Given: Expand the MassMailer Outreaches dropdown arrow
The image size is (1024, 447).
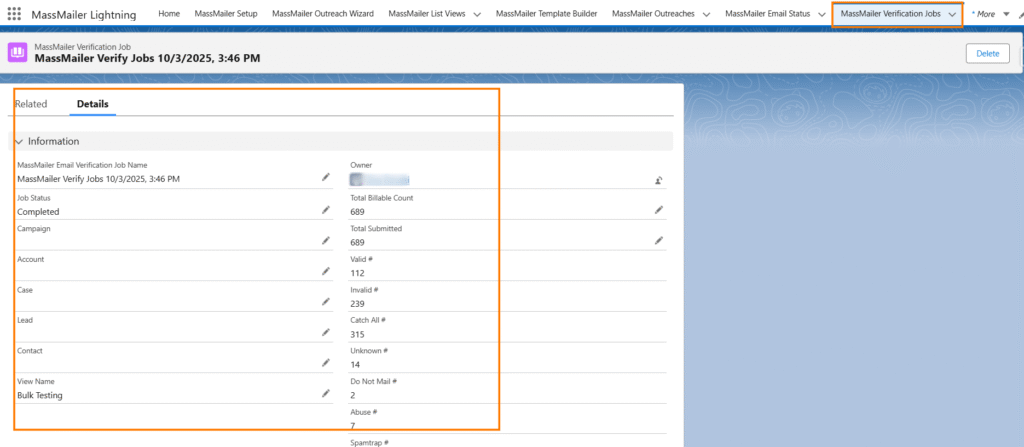Looking at the screenshot, I should (705, 14).
